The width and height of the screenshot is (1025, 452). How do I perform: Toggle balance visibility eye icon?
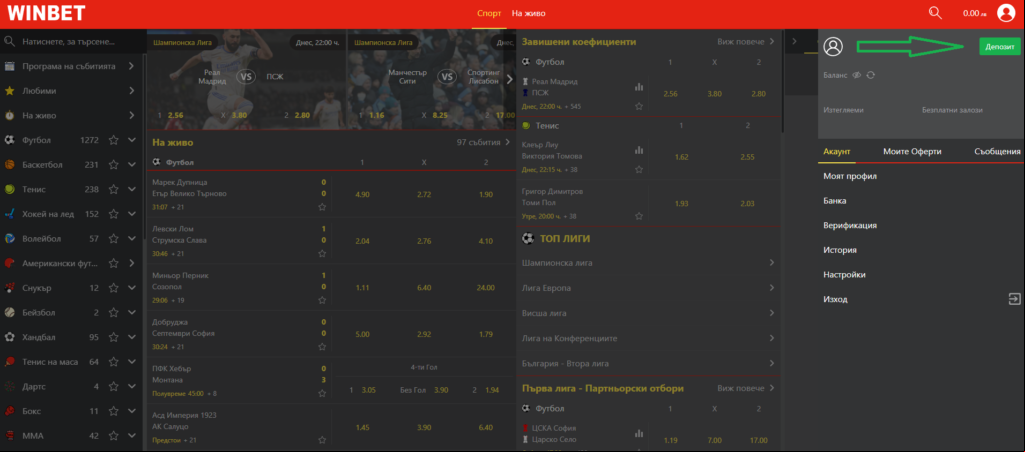tap(856, 75)
